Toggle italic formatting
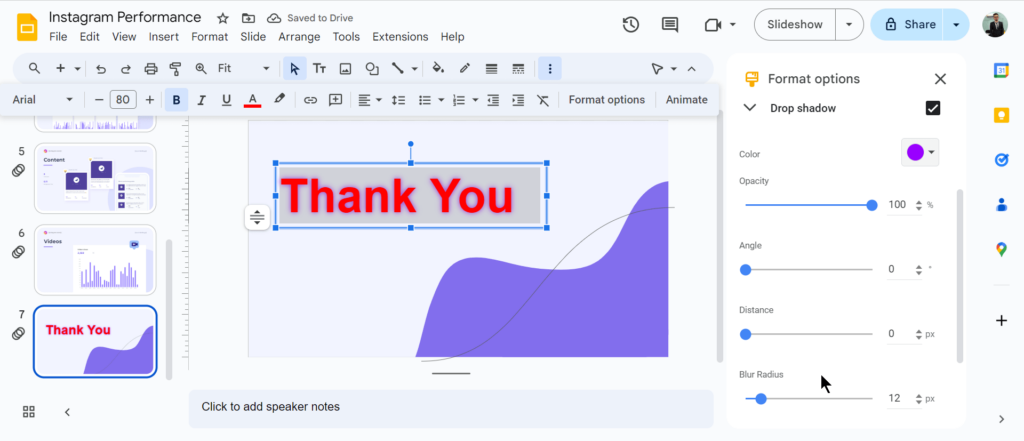The height and width of the screenshot is (441, 1024). (202, 100)
